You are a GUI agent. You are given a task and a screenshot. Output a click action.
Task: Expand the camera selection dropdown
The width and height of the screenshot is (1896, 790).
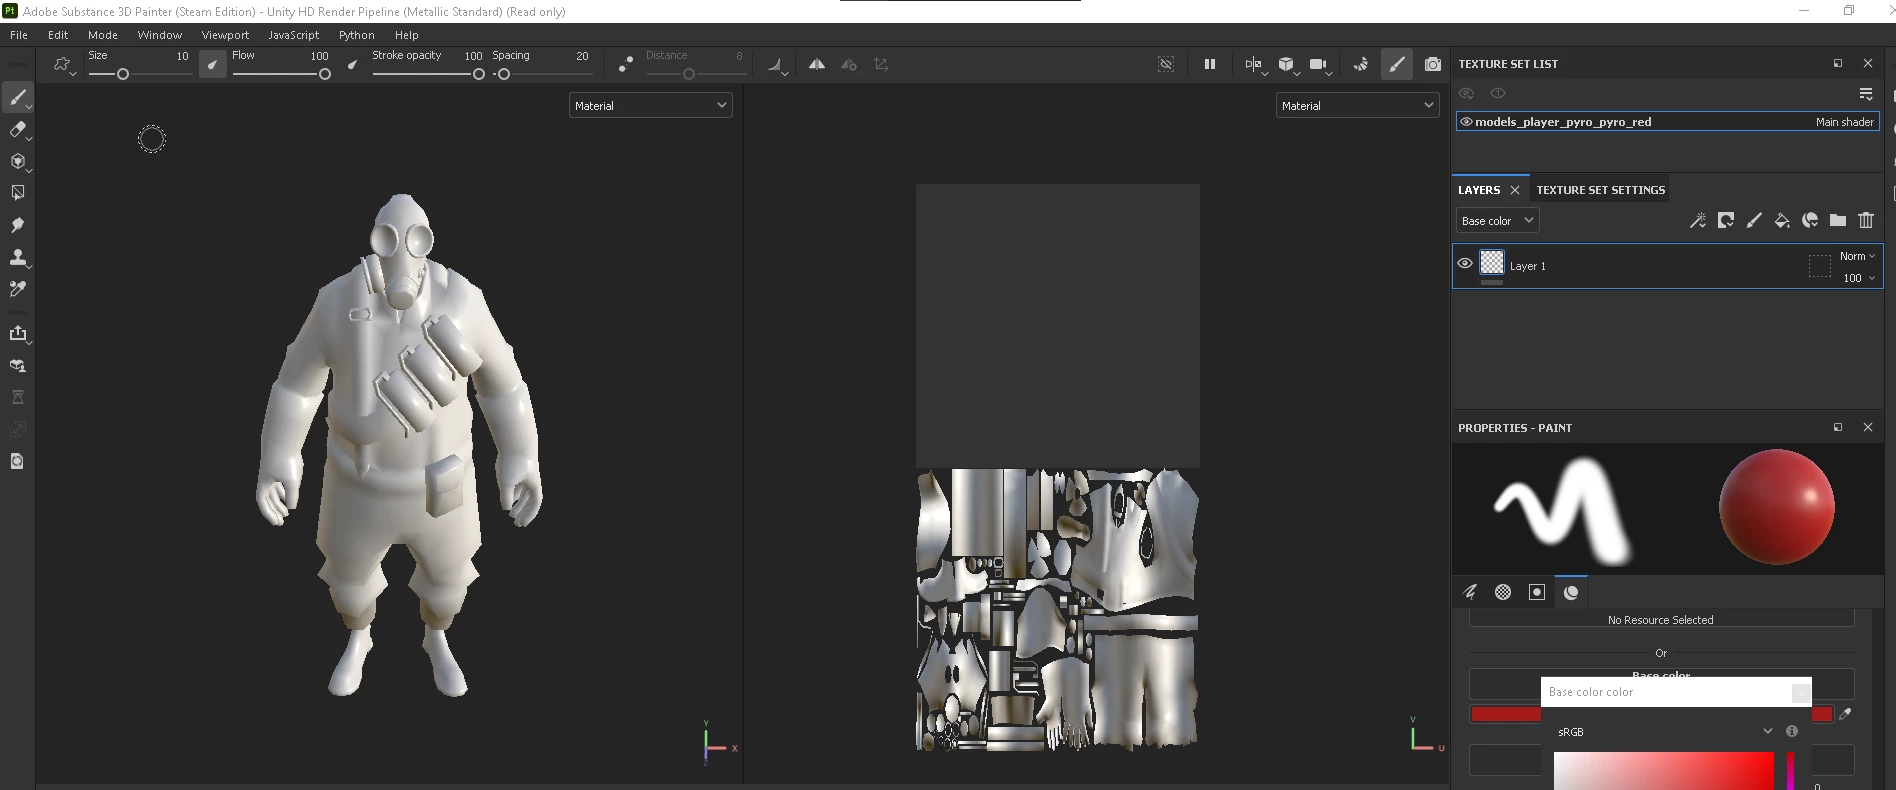(x=1321, y=65)
